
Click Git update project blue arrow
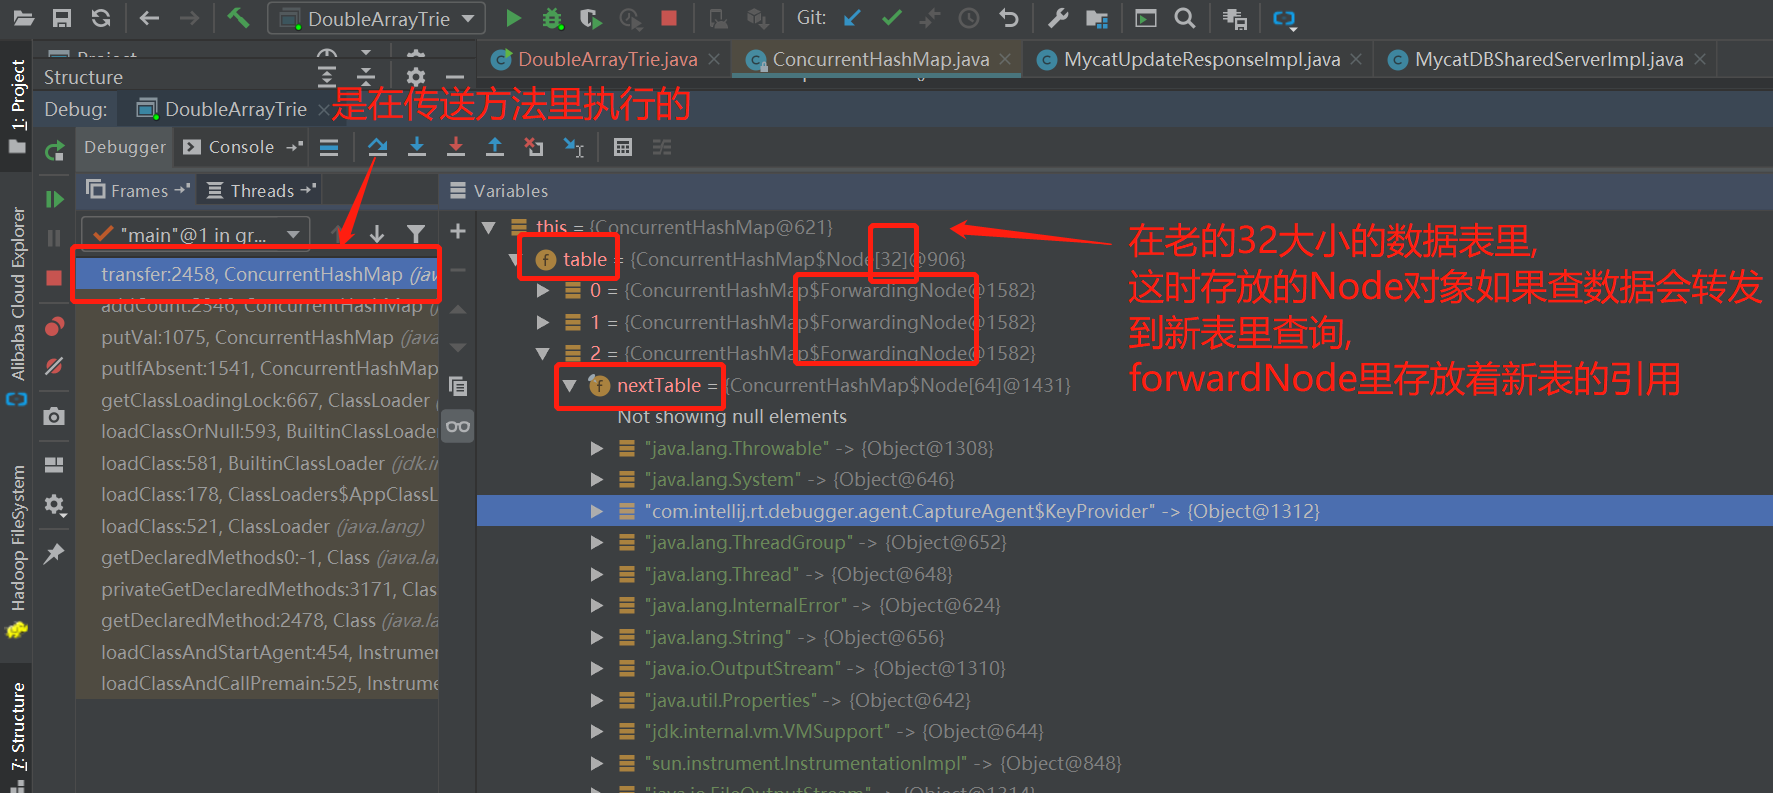coord(852,18)
